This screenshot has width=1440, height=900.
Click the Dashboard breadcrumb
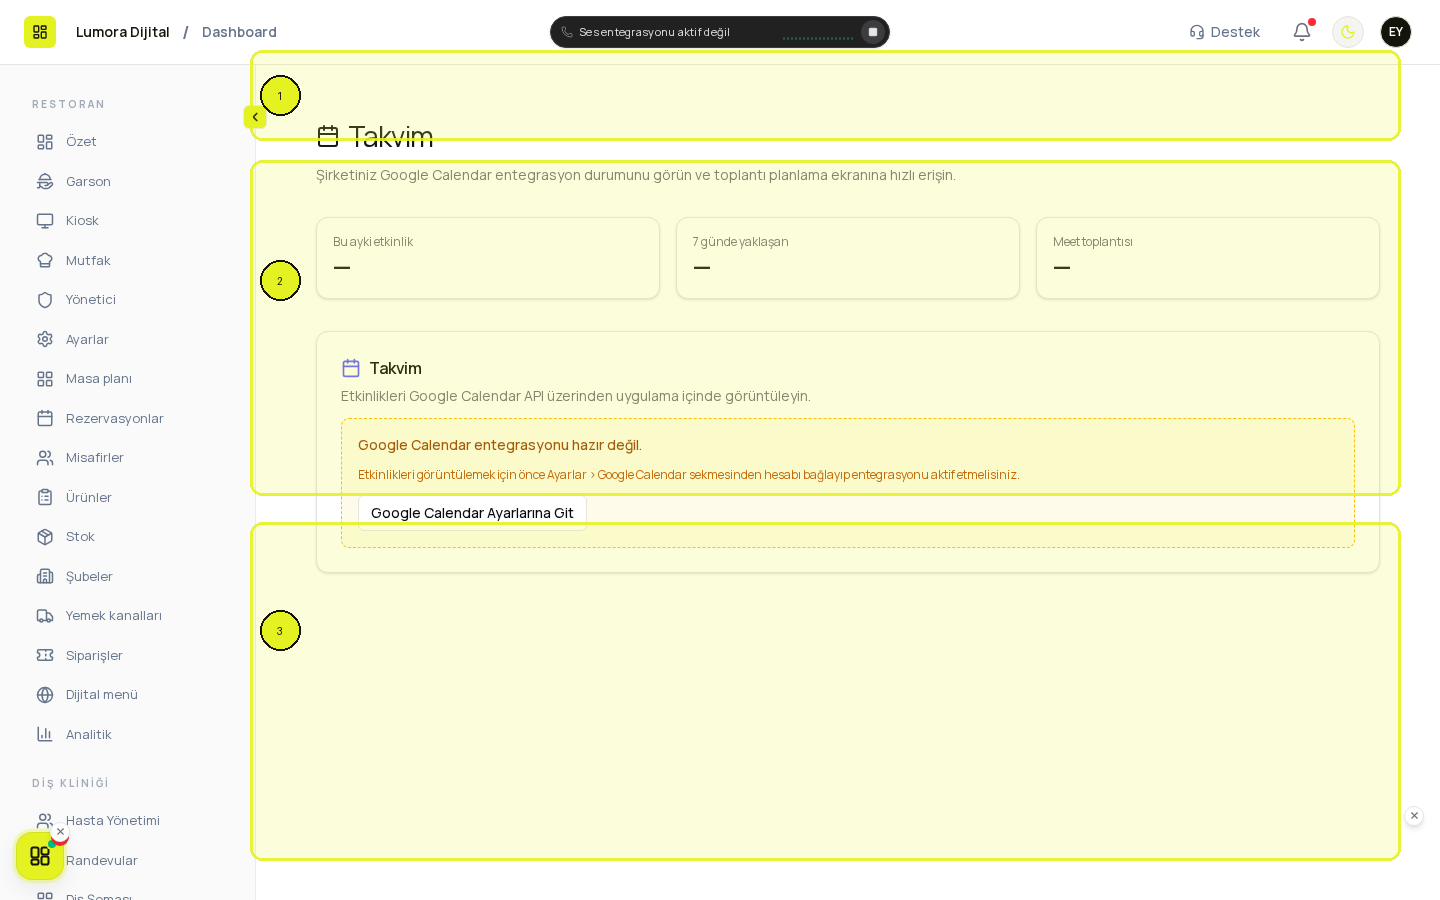239,32
